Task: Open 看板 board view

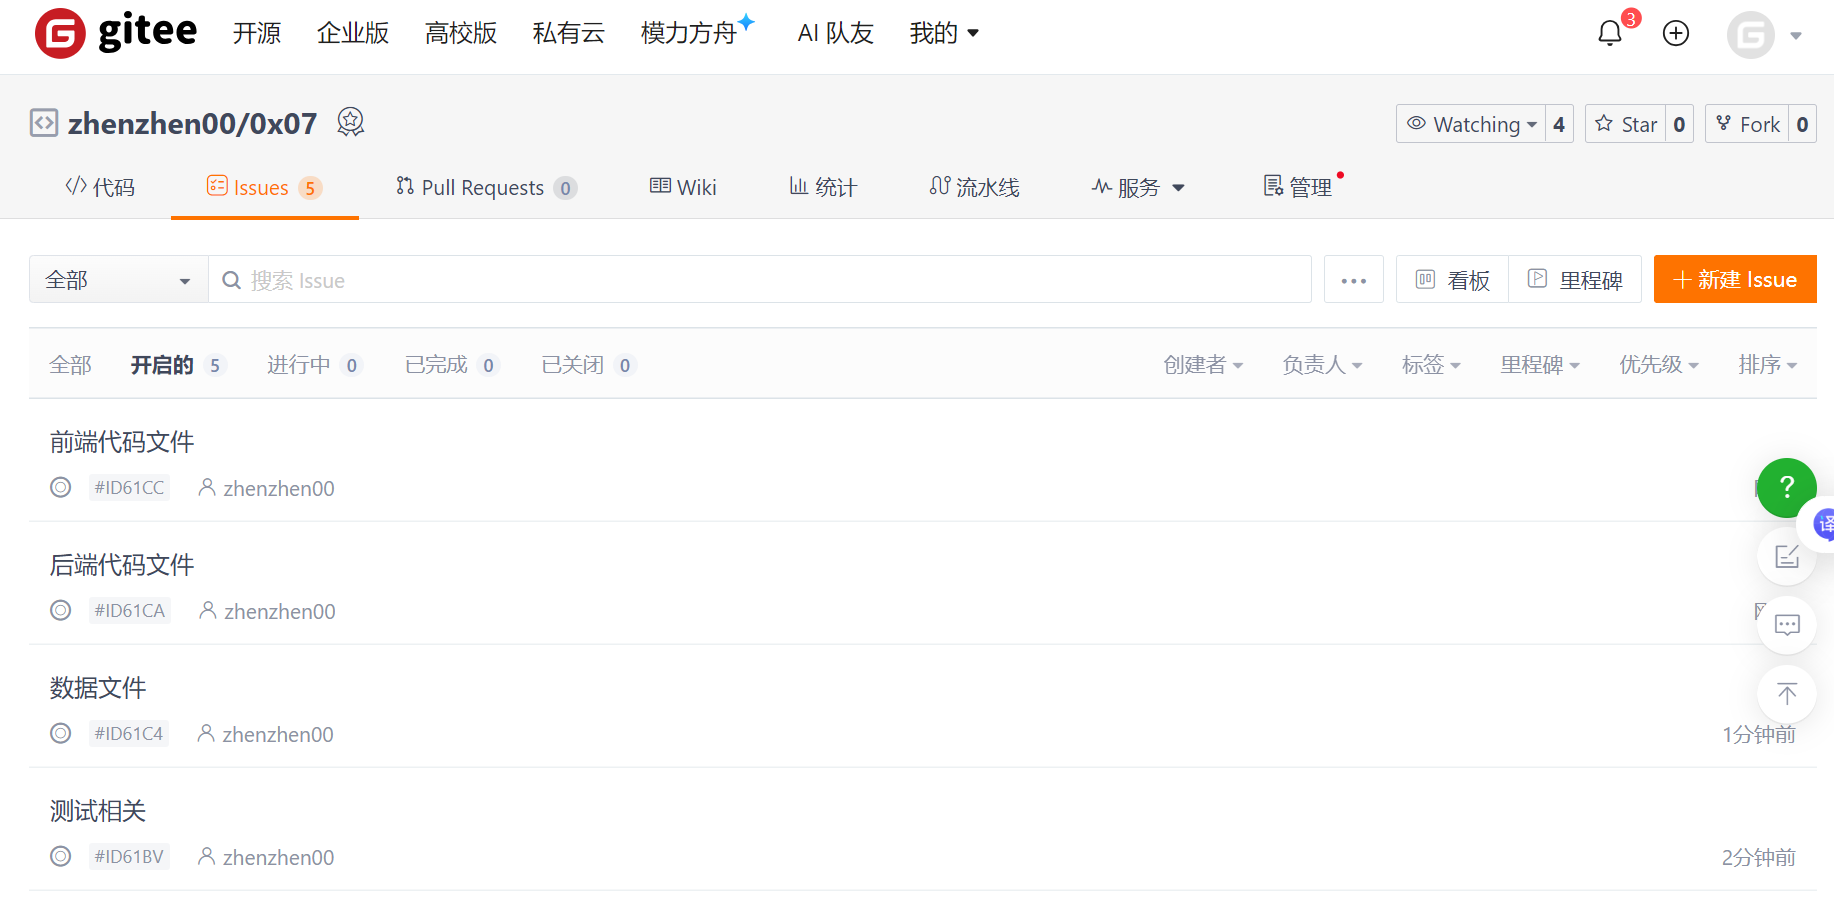Action: (1453, 279)
